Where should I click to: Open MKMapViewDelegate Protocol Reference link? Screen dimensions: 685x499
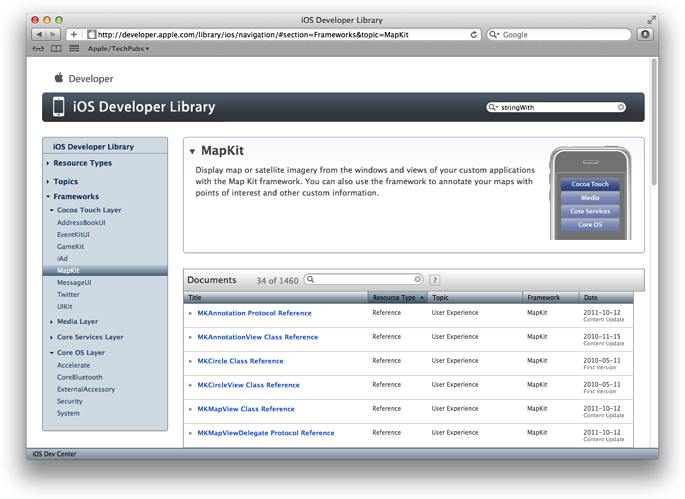[x=266, y=433]
